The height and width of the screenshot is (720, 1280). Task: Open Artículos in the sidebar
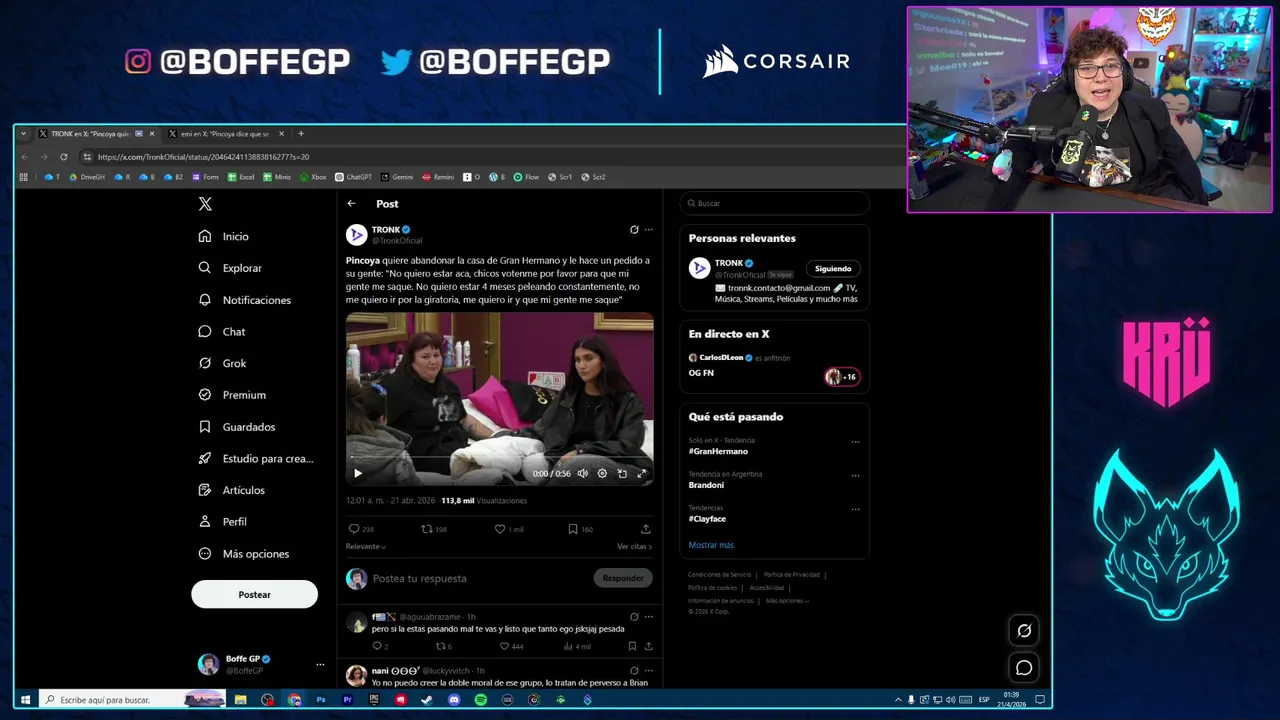pos(231,490)
